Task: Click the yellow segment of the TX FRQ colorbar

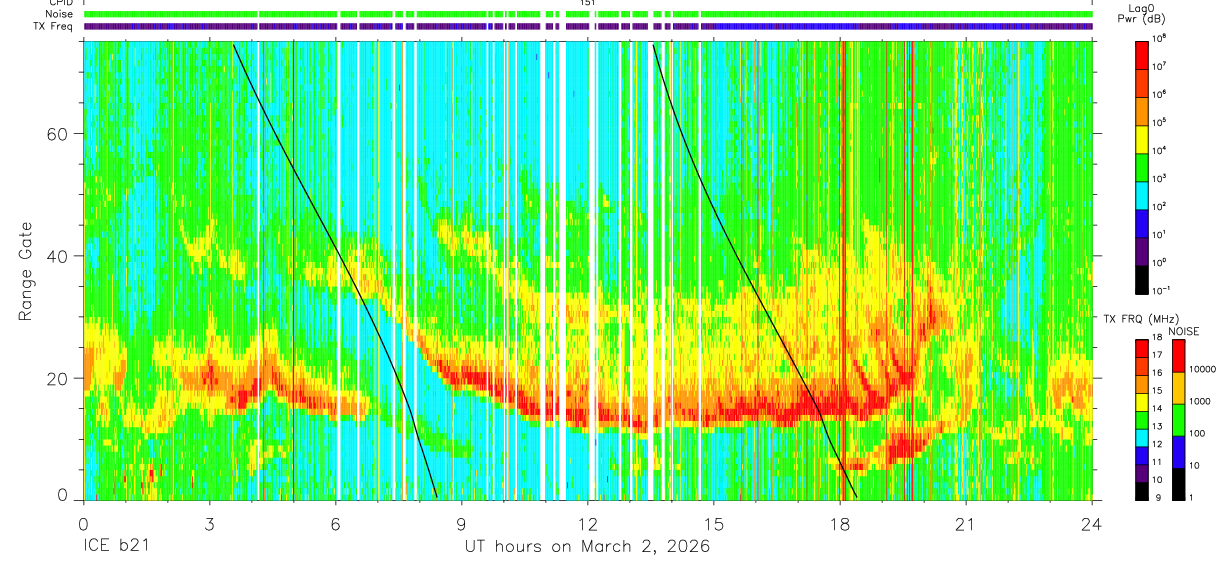Action: click(x=1142, y=402)
